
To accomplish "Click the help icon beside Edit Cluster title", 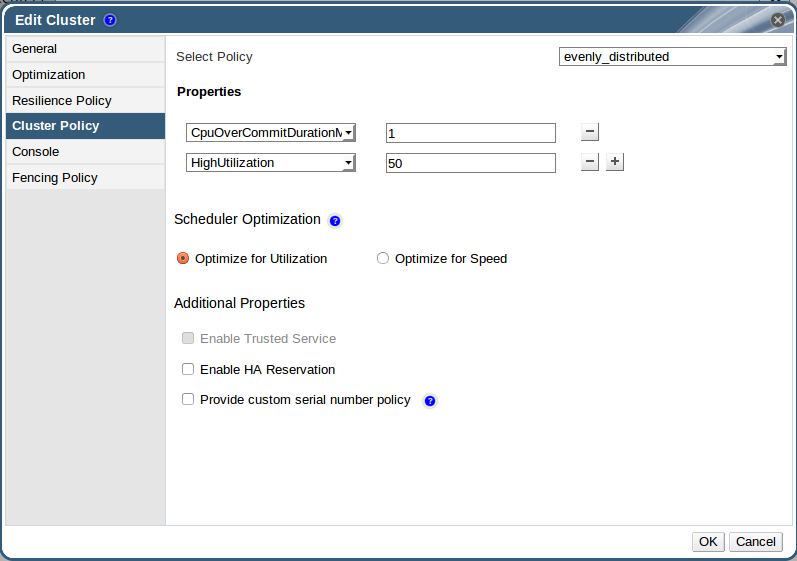I will pyautogui.click(x=110, y=20).
